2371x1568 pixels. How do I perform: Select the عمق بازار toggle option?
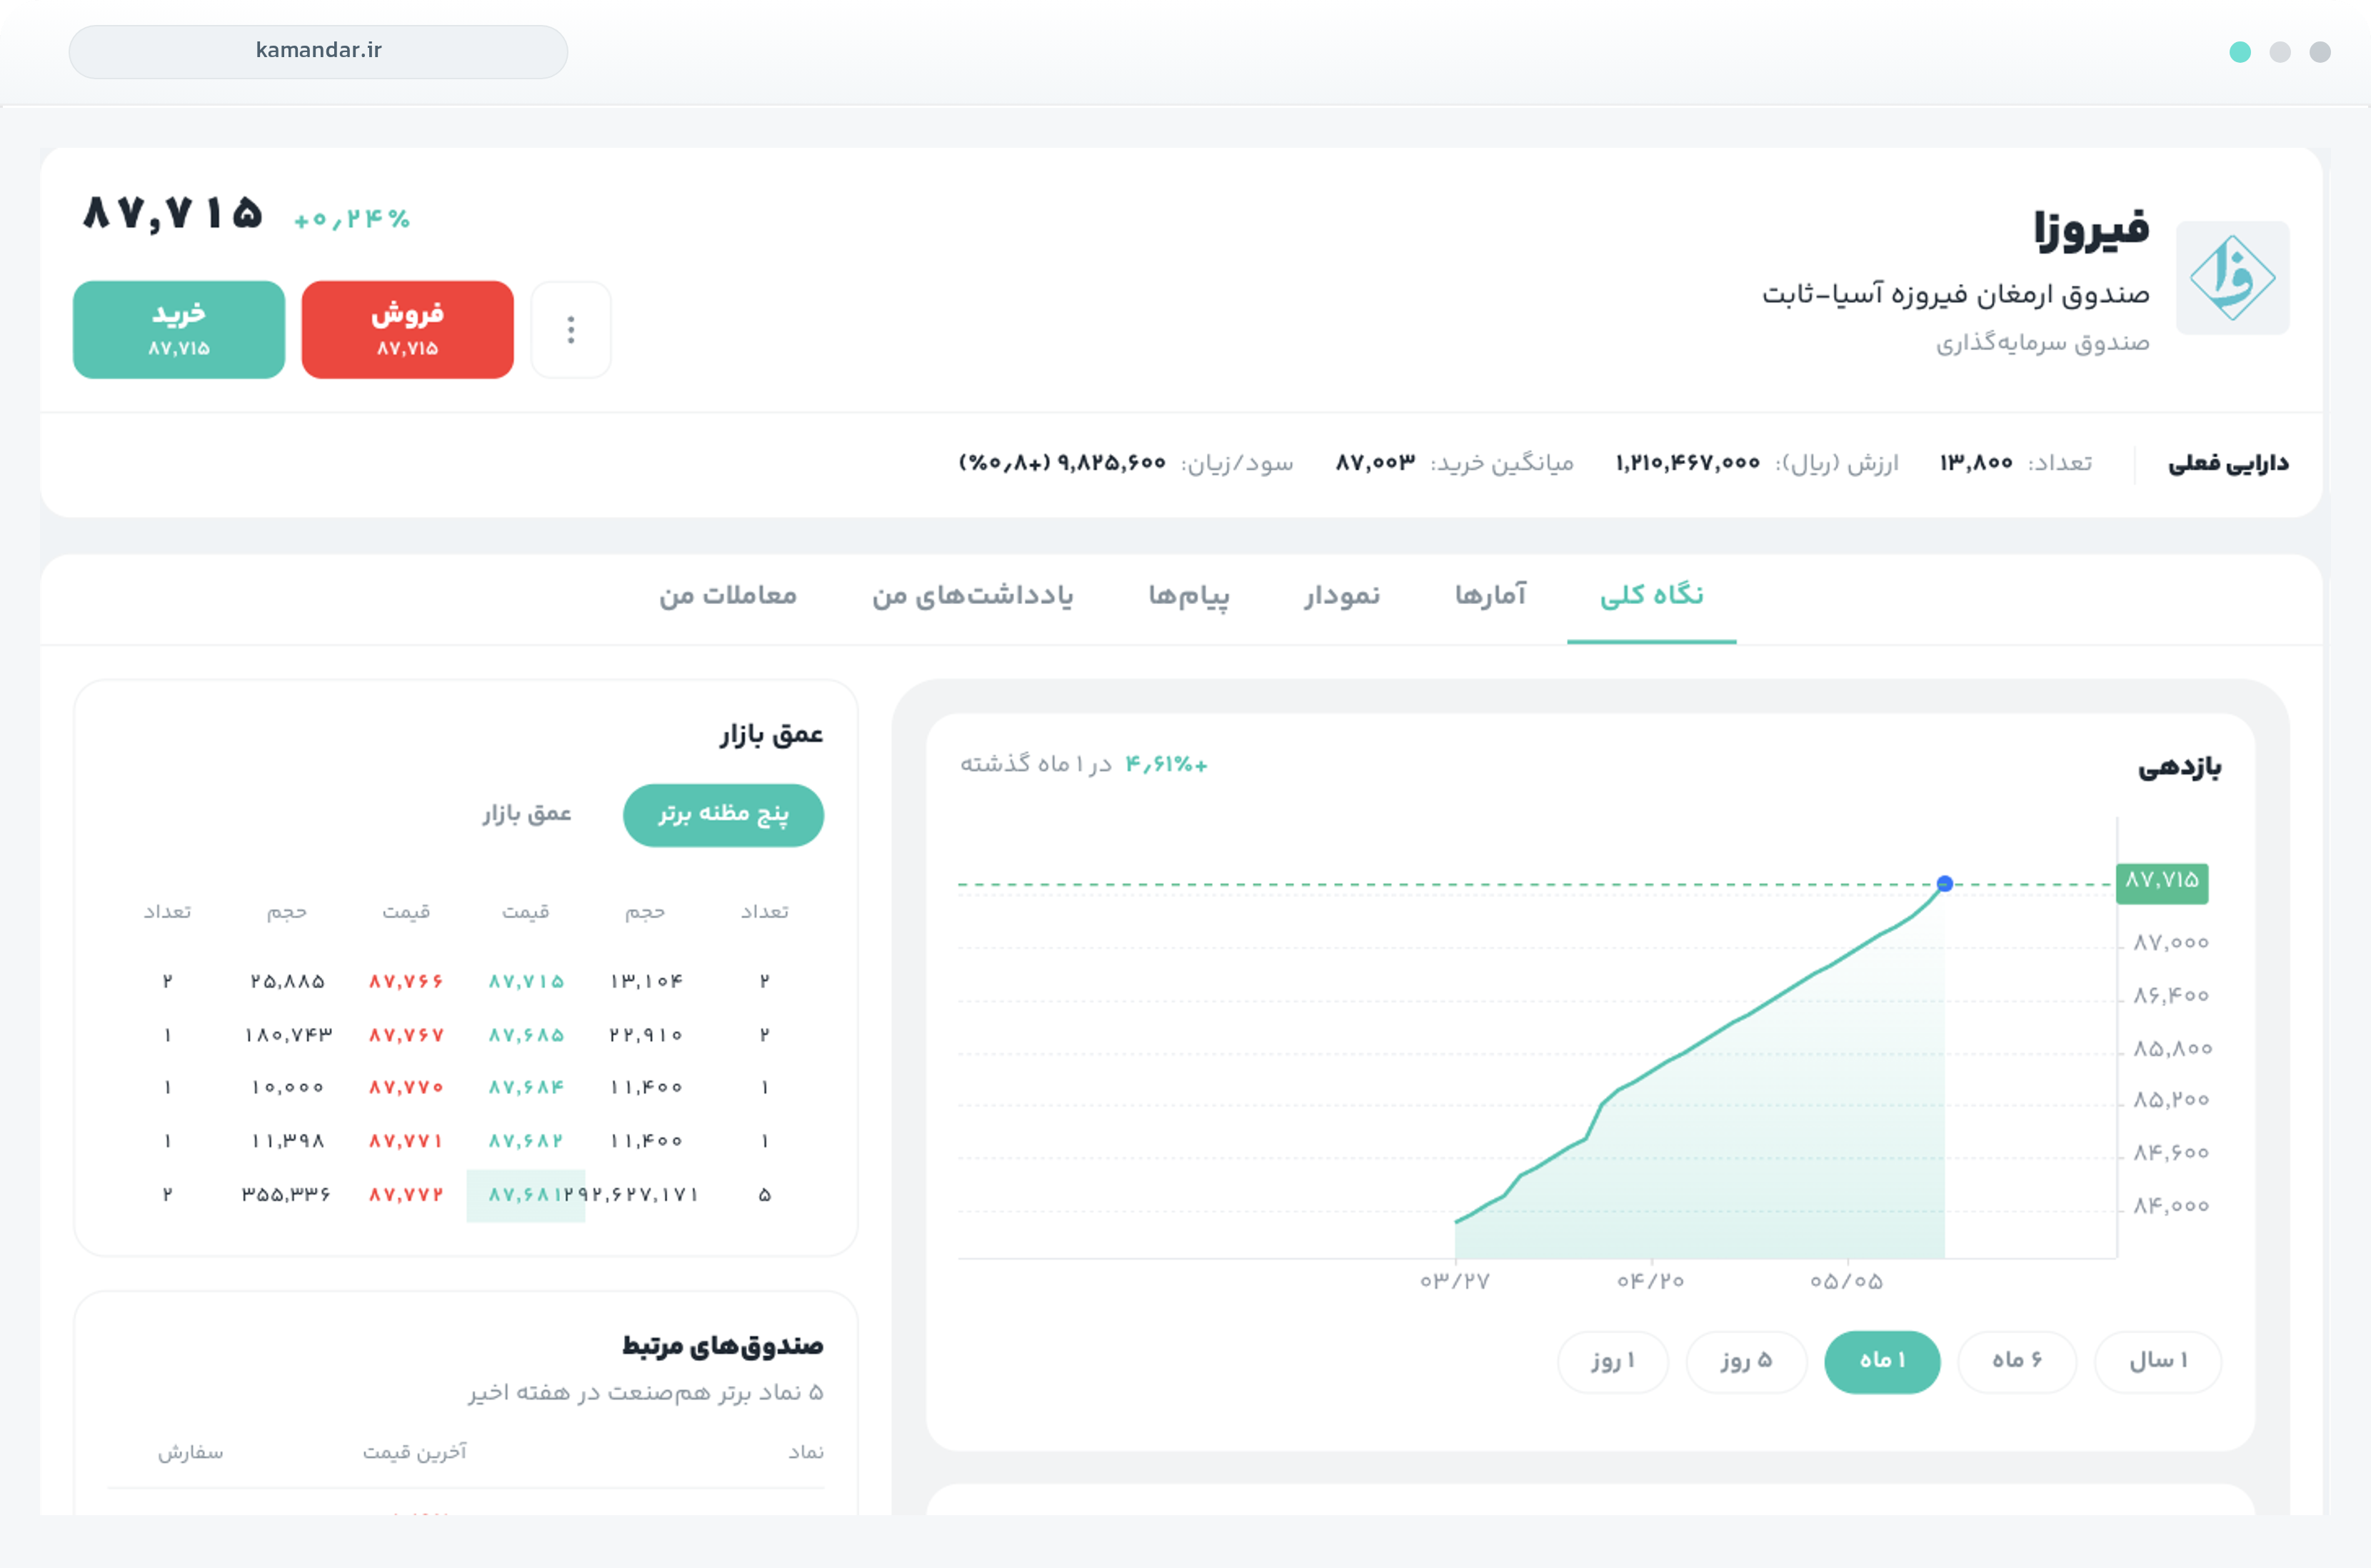(526, 814)
